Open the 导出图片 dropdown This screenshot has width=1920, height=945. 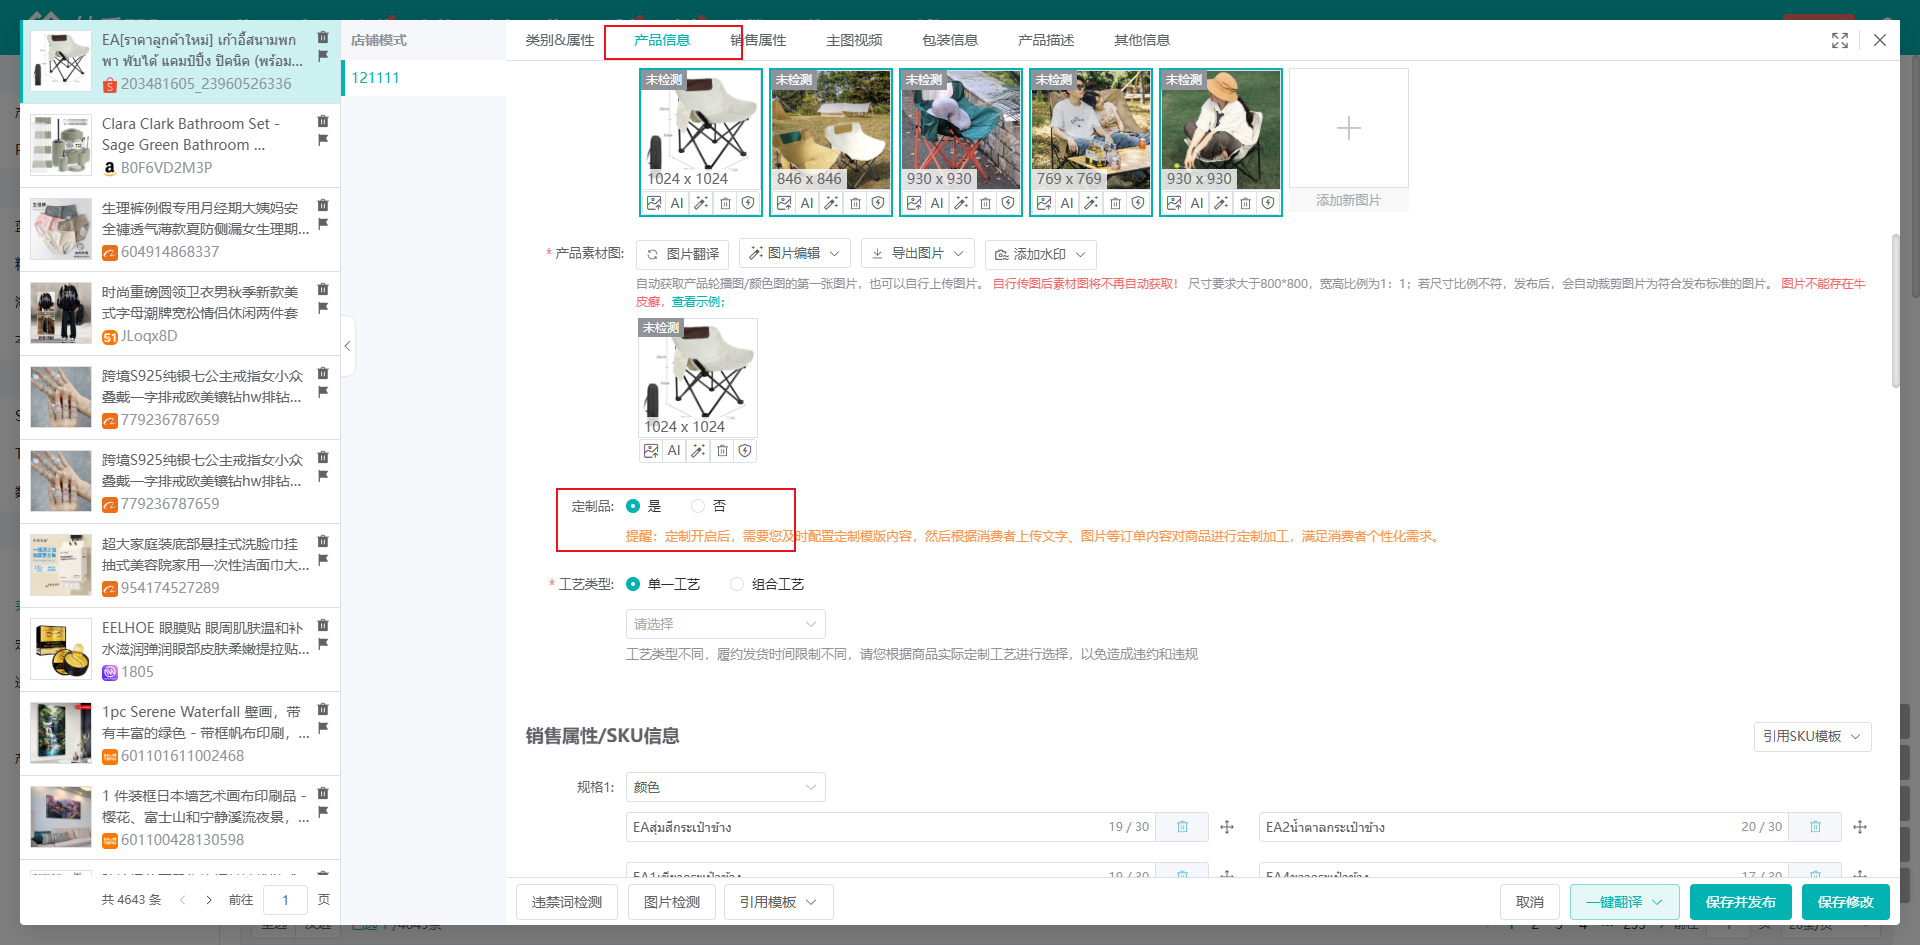[x=918, y=254]
